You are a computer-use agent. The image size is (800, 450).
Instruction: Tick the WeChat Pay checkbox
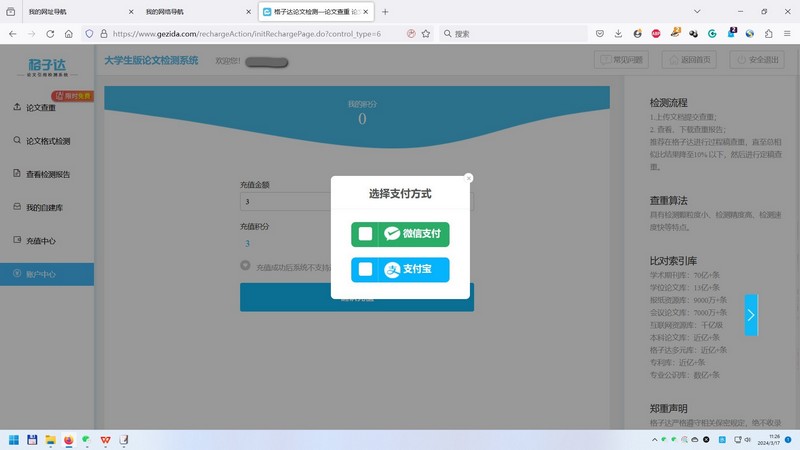pos(366,234)
